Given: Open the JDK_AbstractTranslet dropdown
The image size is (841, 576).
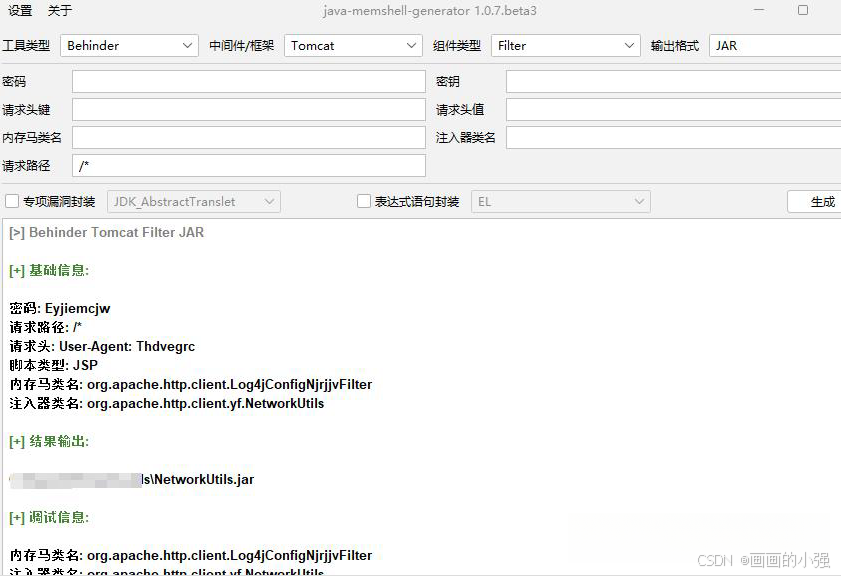Looking at the screenshot, I should point(194,202).
